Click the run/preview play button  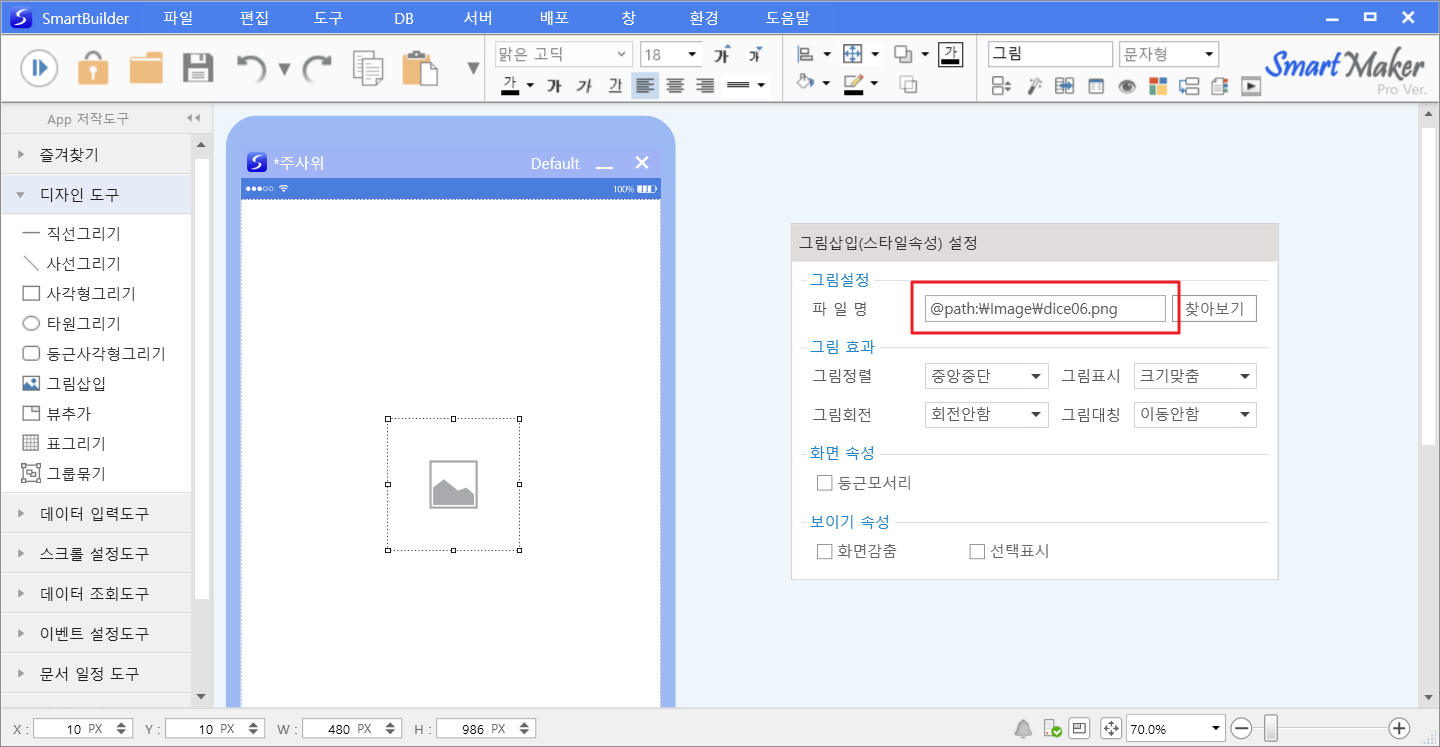[39, 67]
